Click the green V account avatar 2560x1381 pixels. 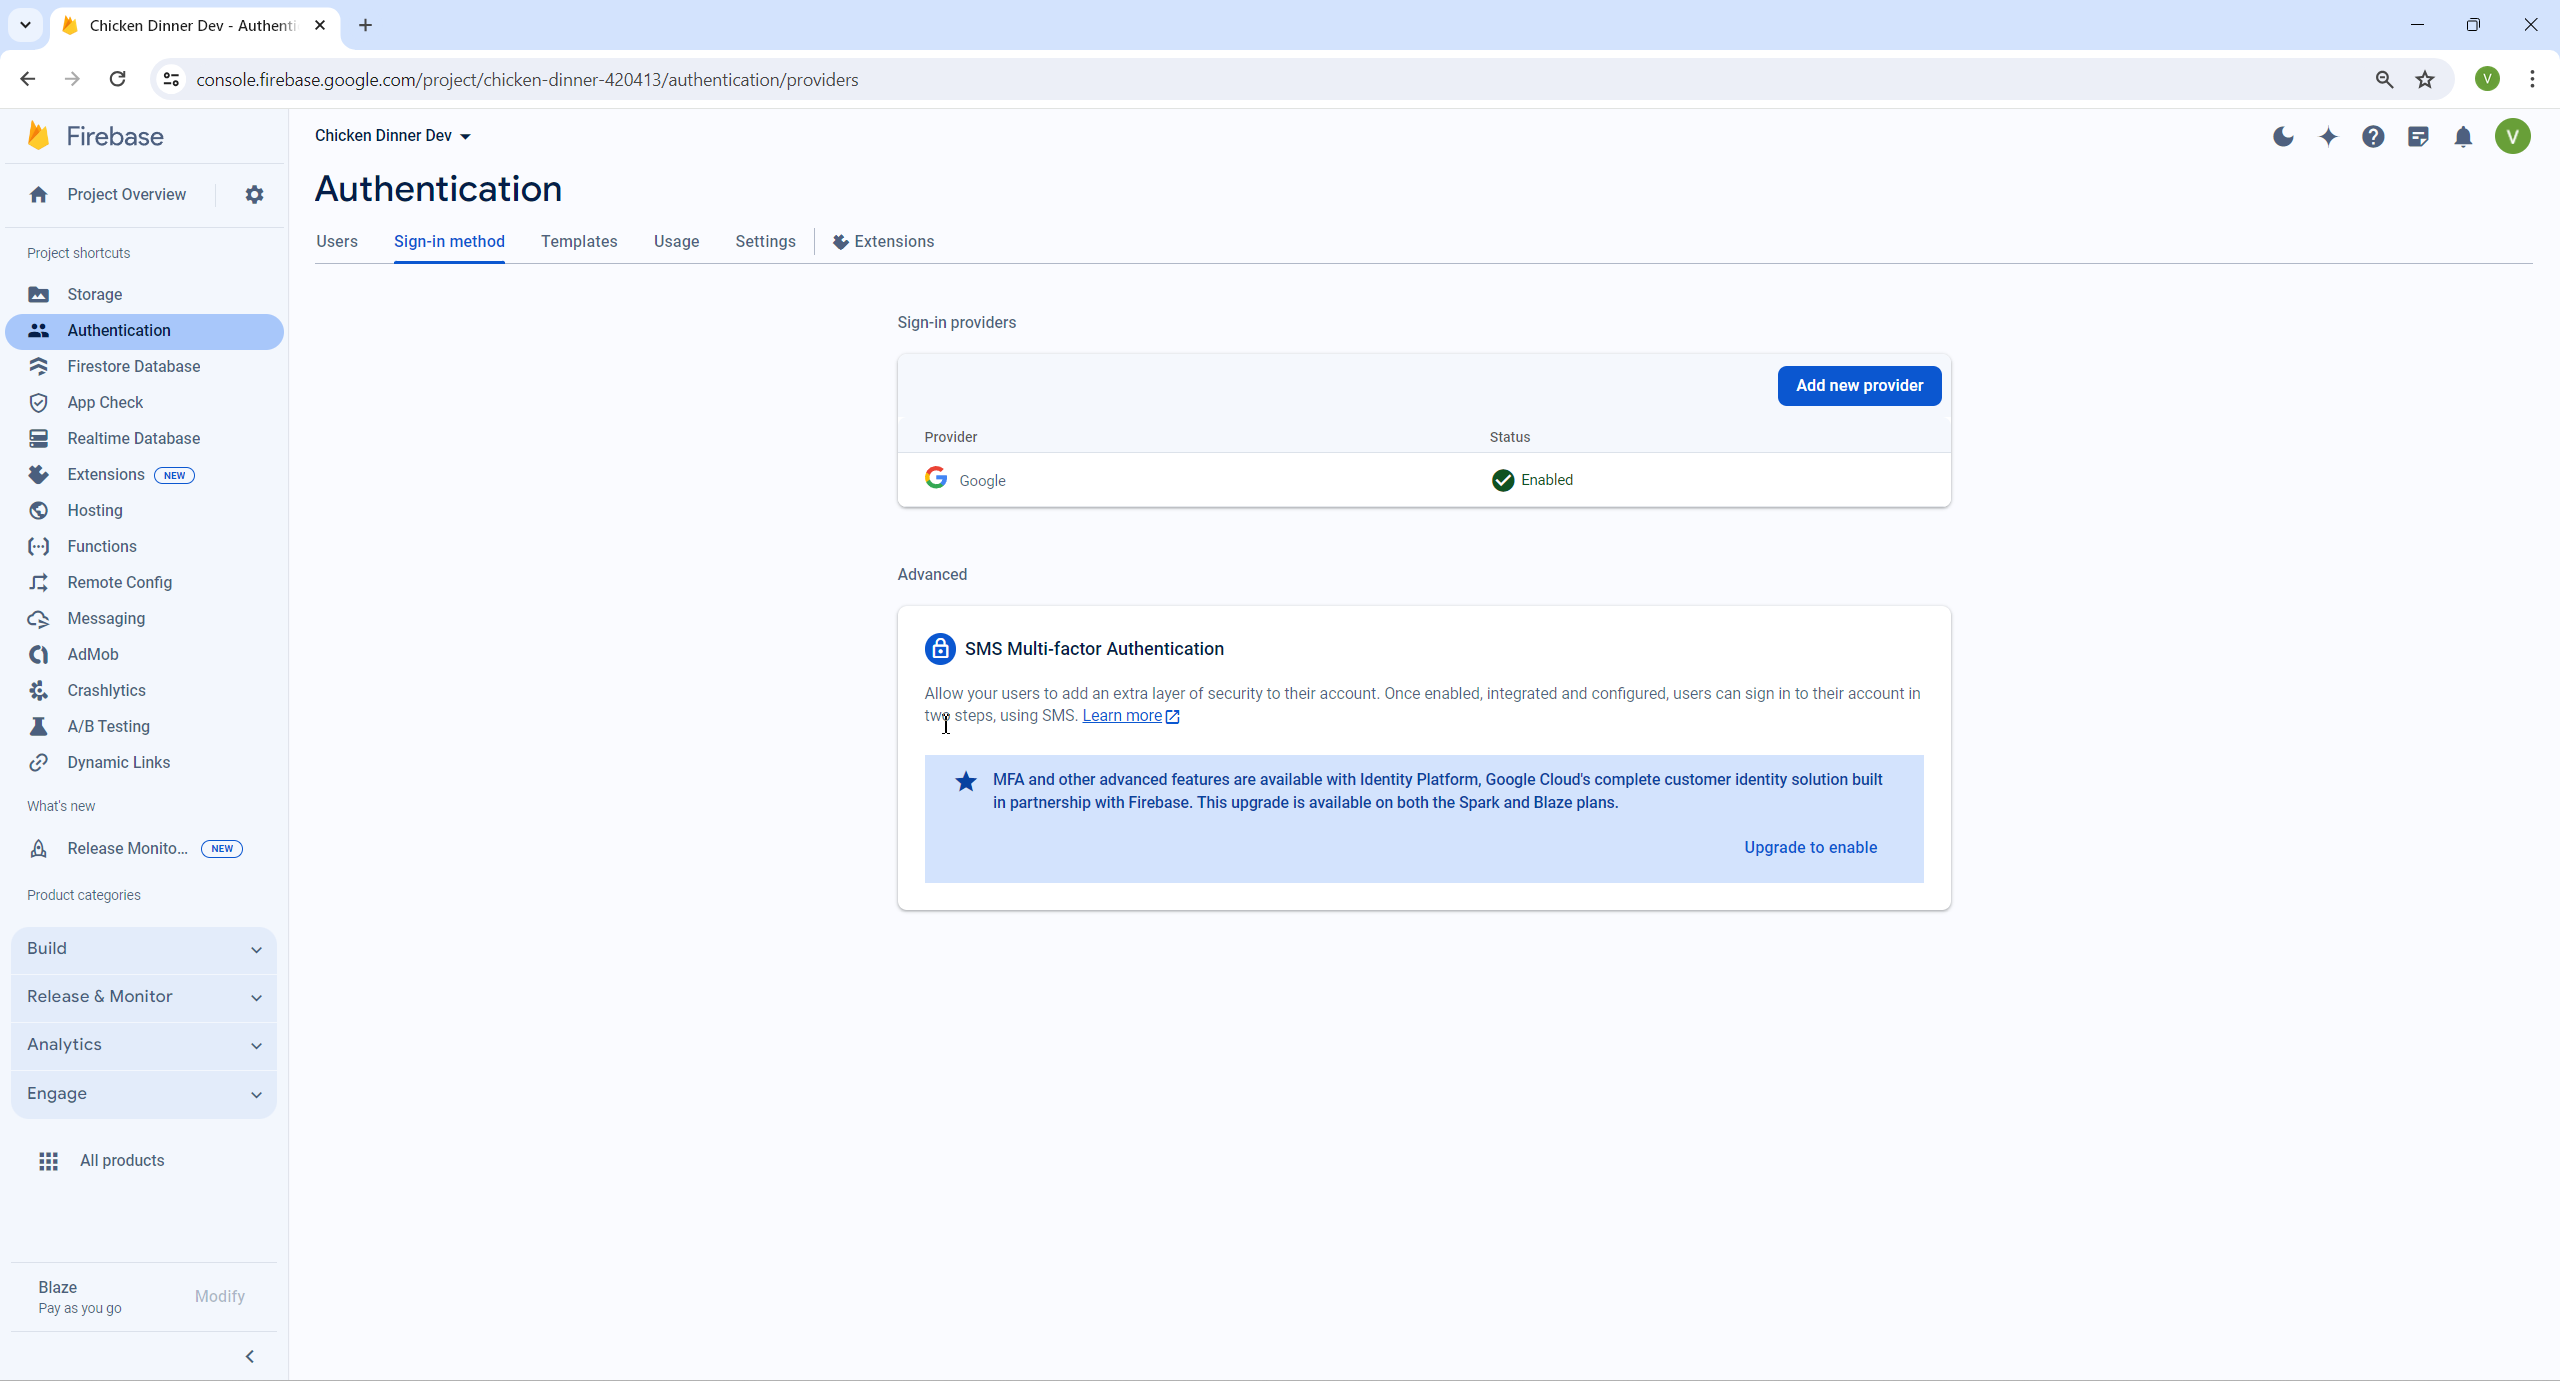pyautogui.click(x=2514, y=137)
